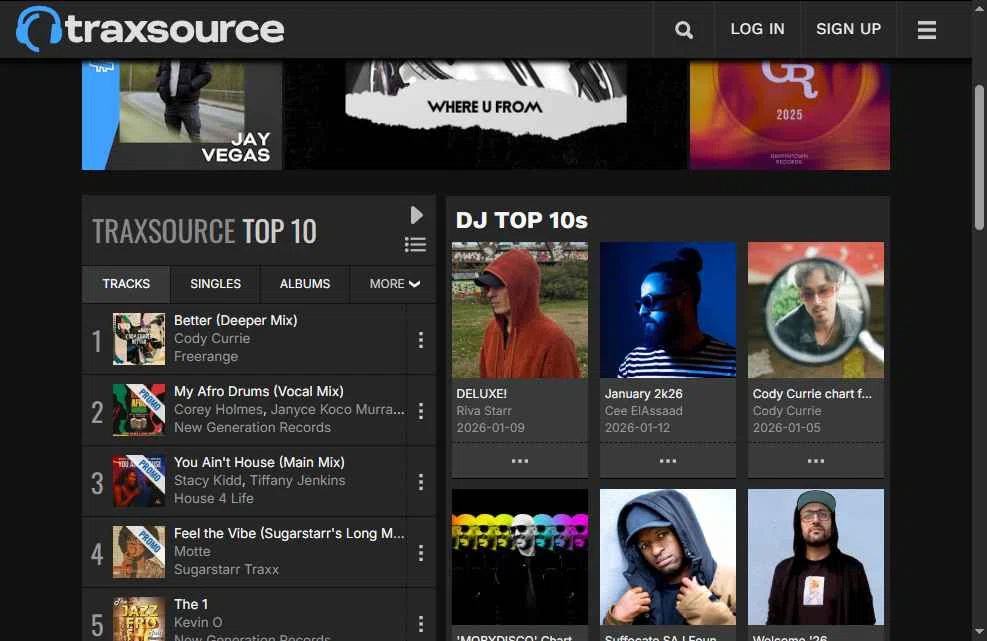The image size is (987, 641).
Task: Open options for The 1 track
Action: (x=420, y=624)
